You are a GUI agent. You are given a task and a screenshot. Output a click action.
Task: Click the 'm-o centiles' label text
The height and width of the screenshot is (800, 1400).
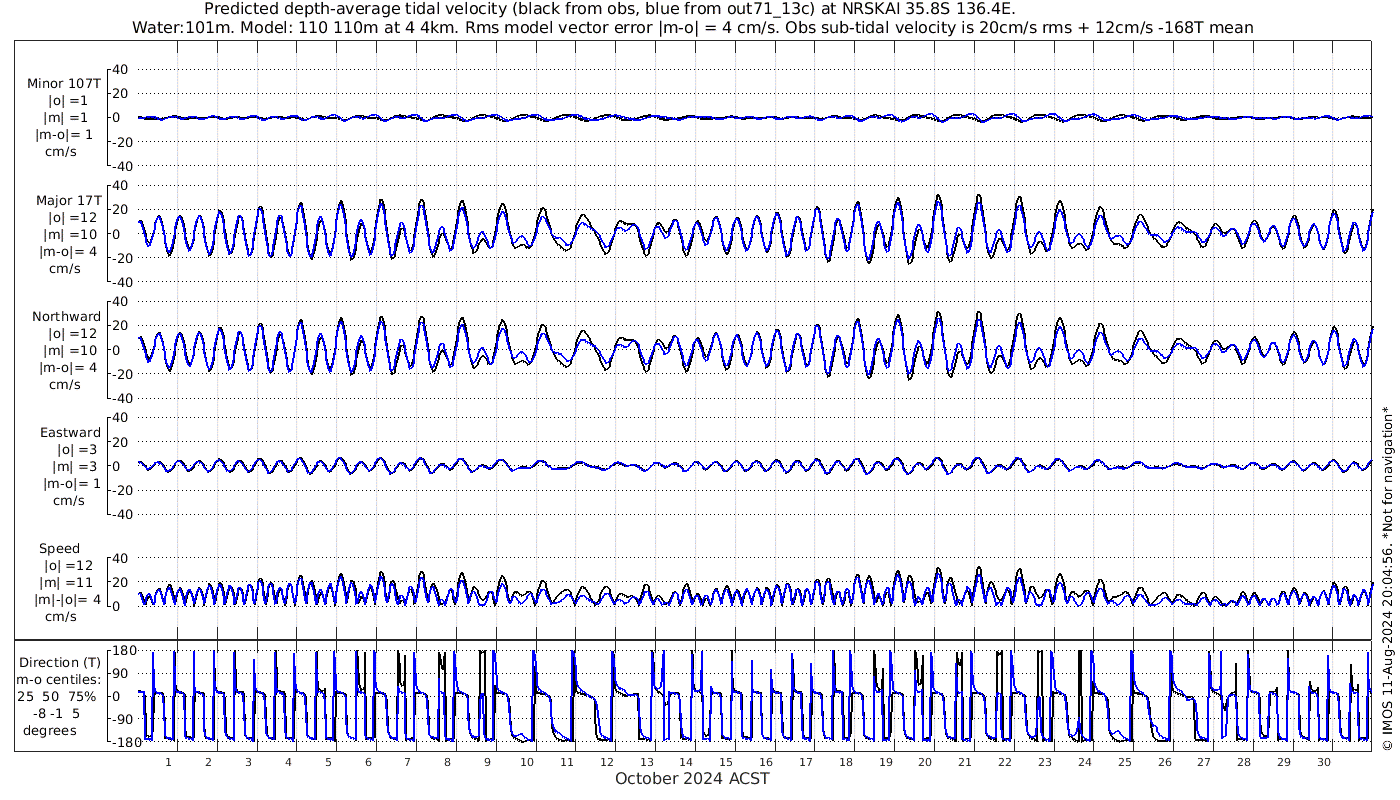tap(63, 679)
